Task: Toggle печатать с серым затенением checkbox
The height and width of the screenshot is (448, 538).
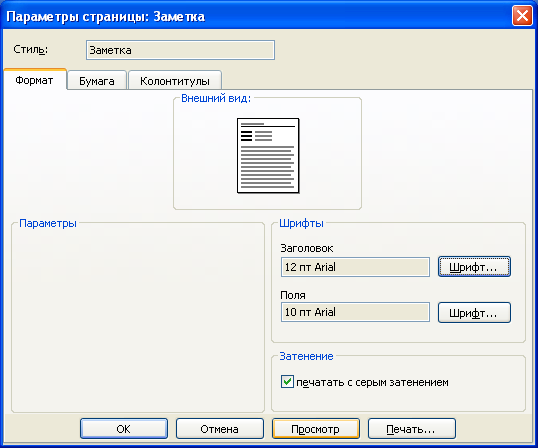Action: (x=287, y=381)
